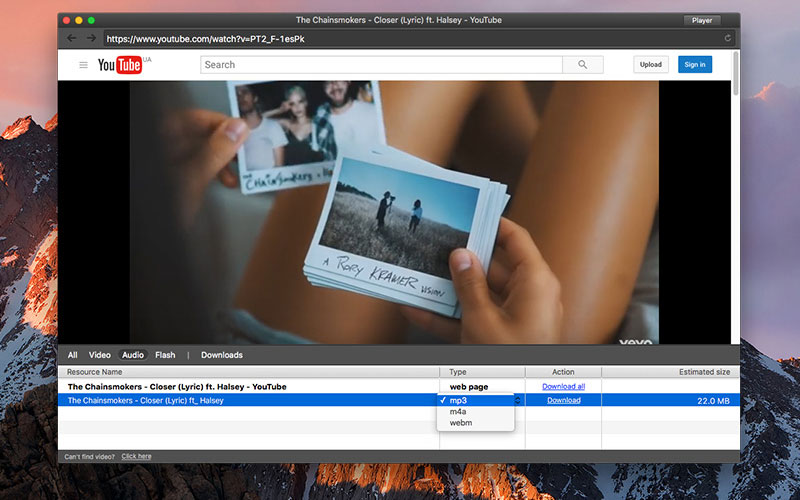Click the Resource Name column header
Screen dimensions: 800x500
coord(248,372)
